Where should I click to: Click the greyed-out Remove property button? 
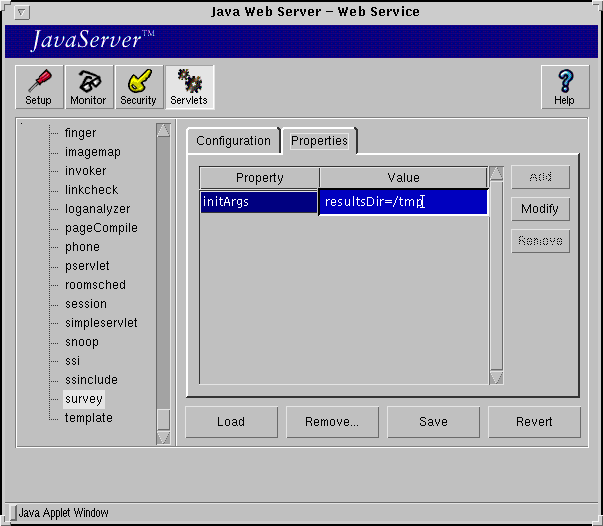[x=540, y=241]
